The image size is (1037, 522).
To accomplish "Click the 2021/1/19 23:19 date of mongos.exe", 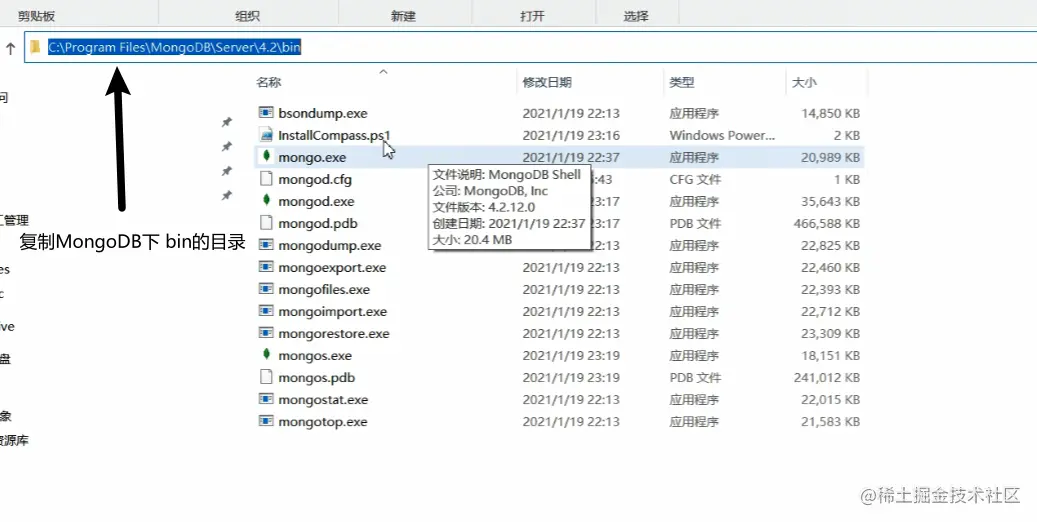I will tap(571, 355).
